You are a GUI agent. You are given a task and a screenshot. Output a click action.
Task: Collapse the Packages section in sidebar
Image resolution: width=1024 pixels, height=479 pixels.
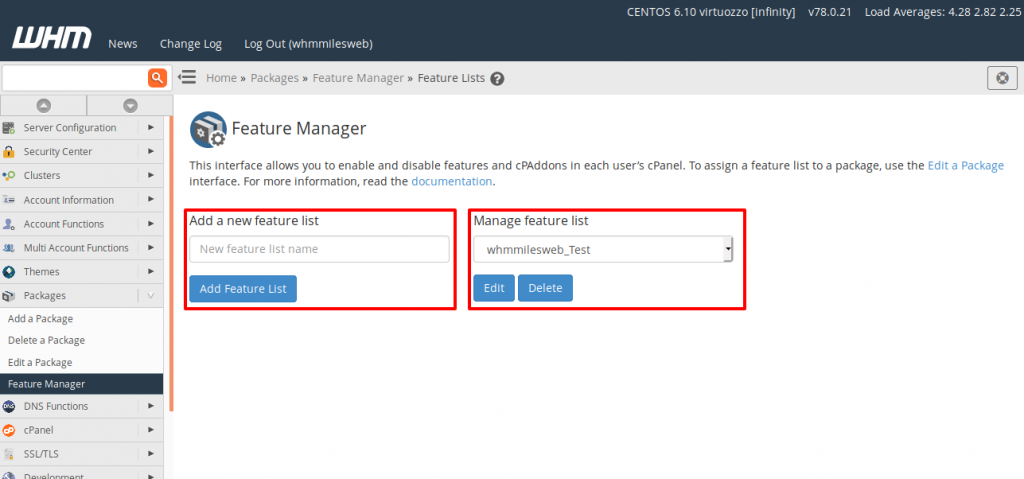tap(150, 296)
